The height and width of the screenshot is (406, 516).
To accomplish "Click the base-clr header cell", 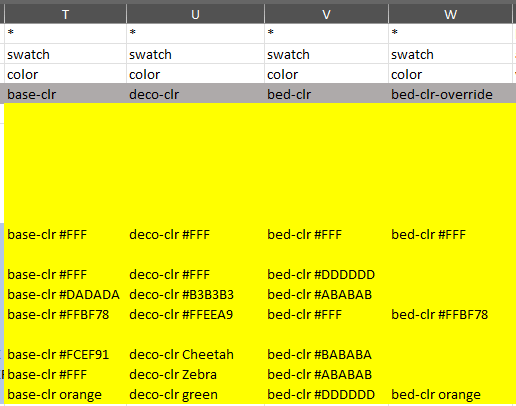I will 65,94.
